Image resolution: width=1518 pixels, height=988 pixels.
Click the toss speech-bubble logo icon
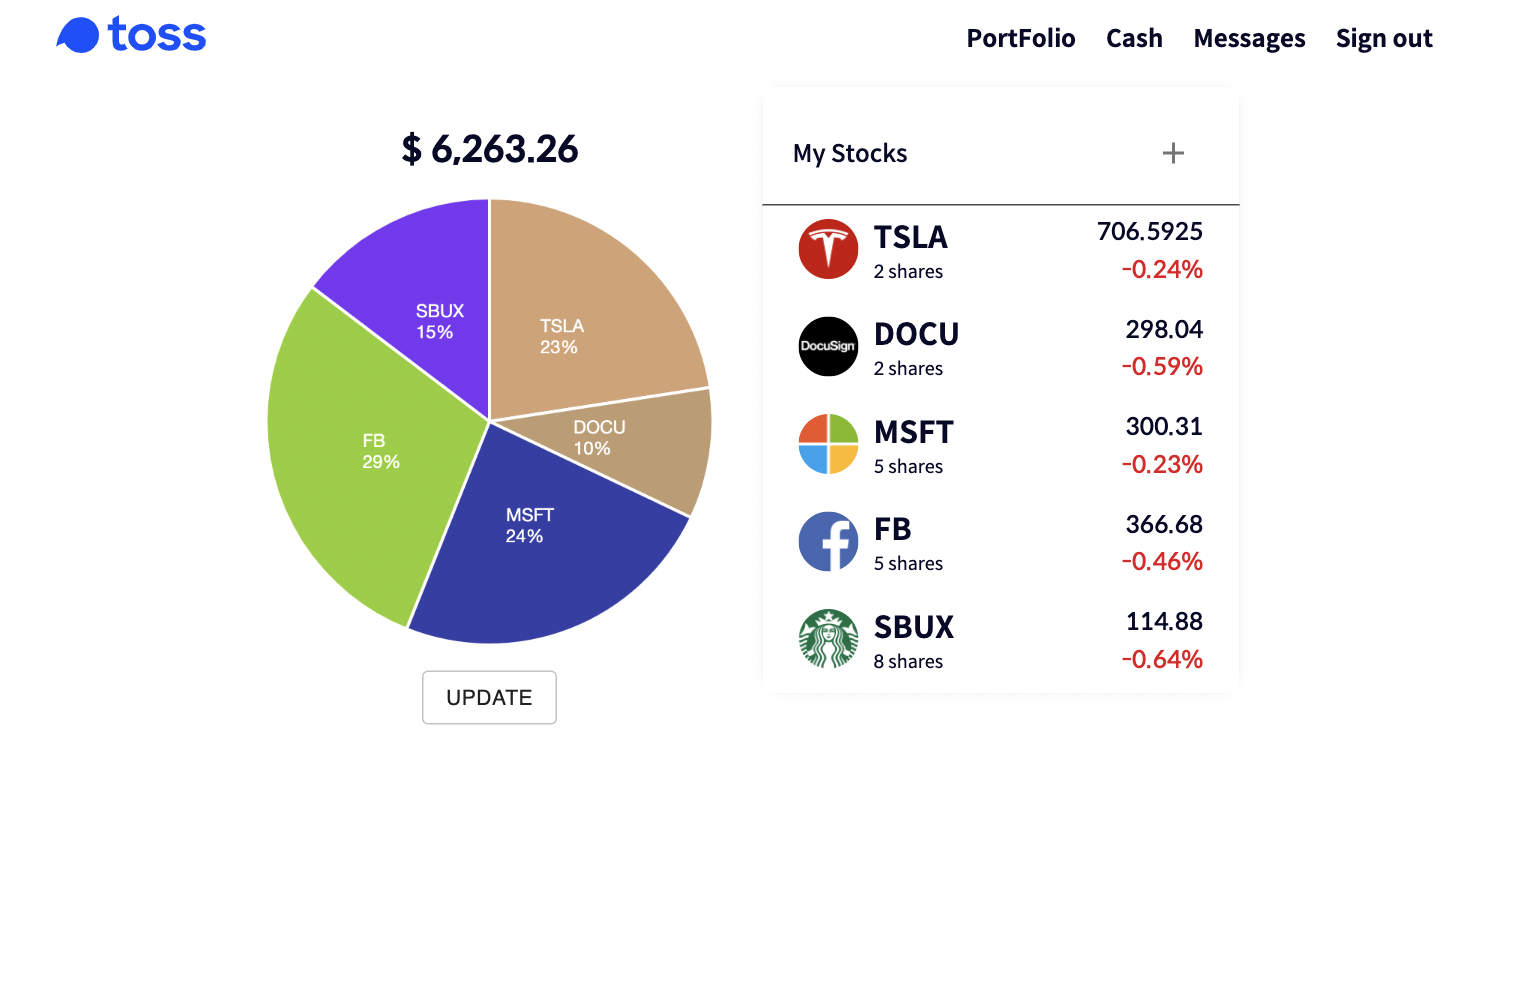coord(77,34)
